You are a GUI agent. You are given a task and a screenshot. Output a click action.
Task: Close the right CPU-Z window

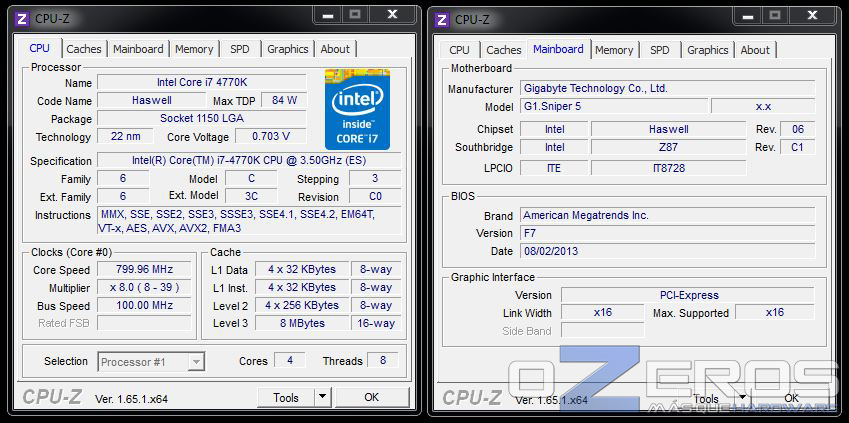tap(812, 15)
